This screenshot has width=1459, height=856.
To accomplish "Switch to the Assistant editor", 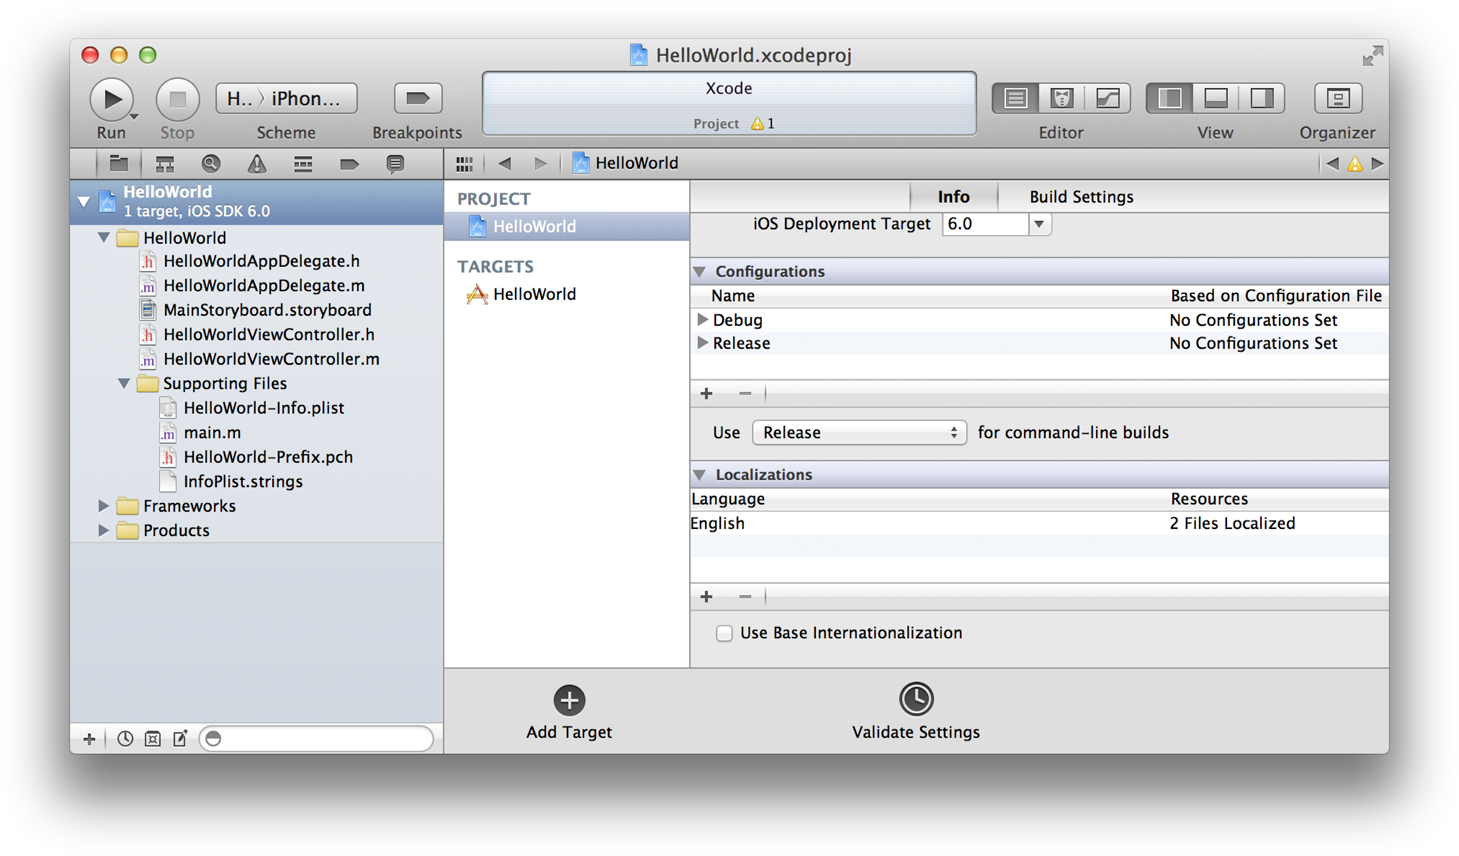I will 1061,99.
